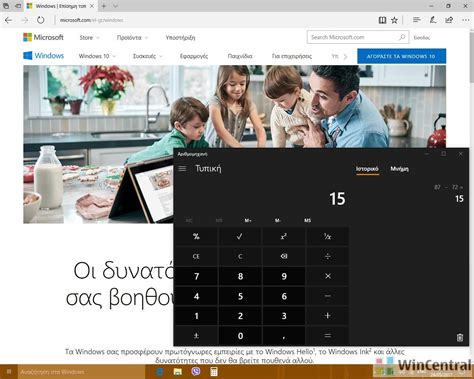The height and width of the screenshot is (379, 474).
Task: Click the calculator square root key
Action: tap(240, 236)
